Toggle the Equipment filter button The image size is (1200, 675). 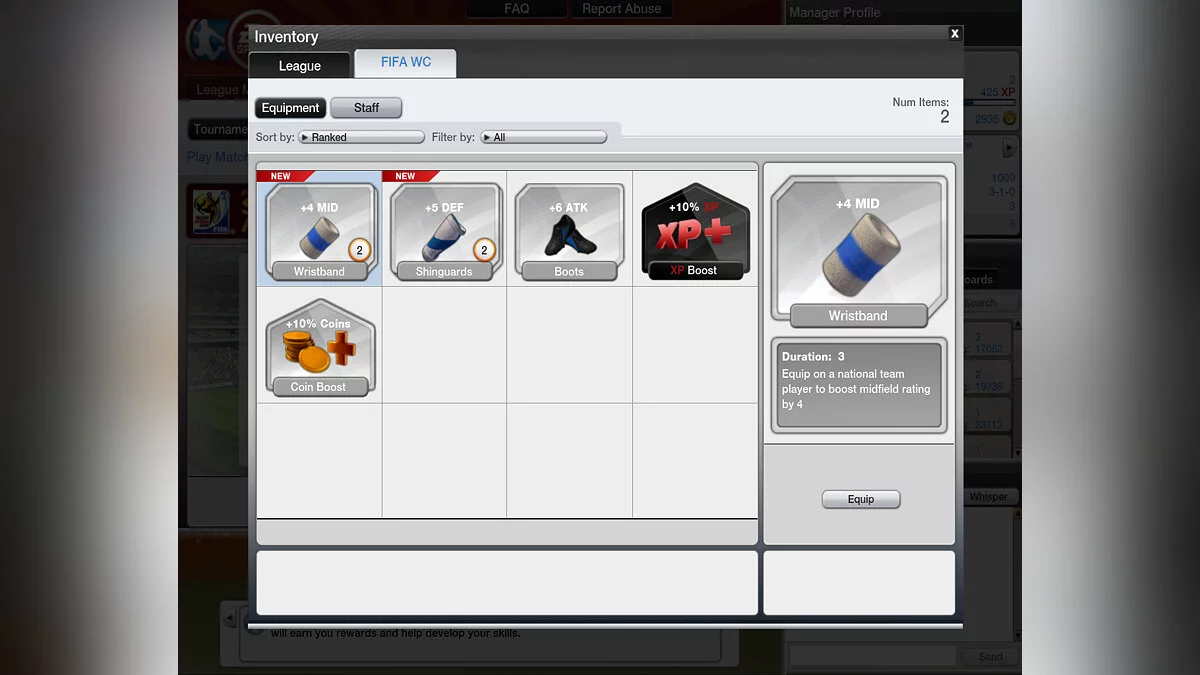[290, 108]
